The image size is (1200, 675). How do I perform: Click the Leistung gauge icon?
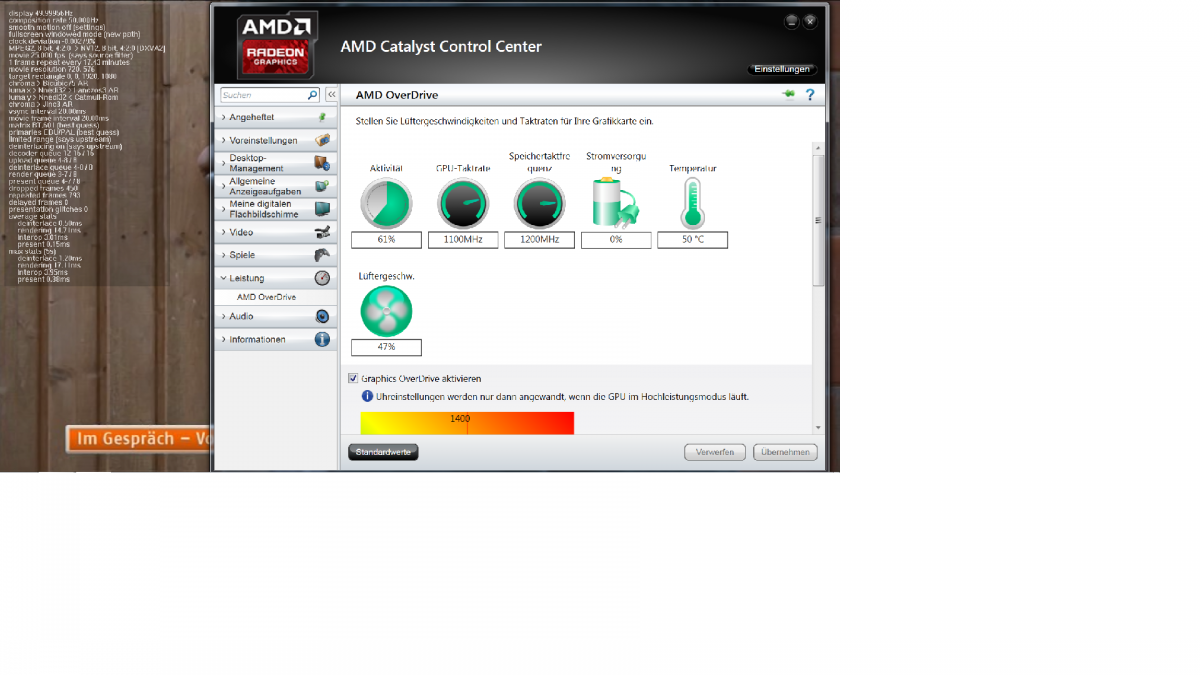[x=322, y=278]
